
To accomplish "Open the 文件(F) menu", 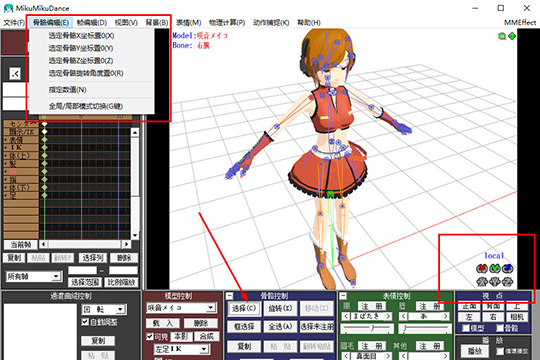I will (14, 23).
